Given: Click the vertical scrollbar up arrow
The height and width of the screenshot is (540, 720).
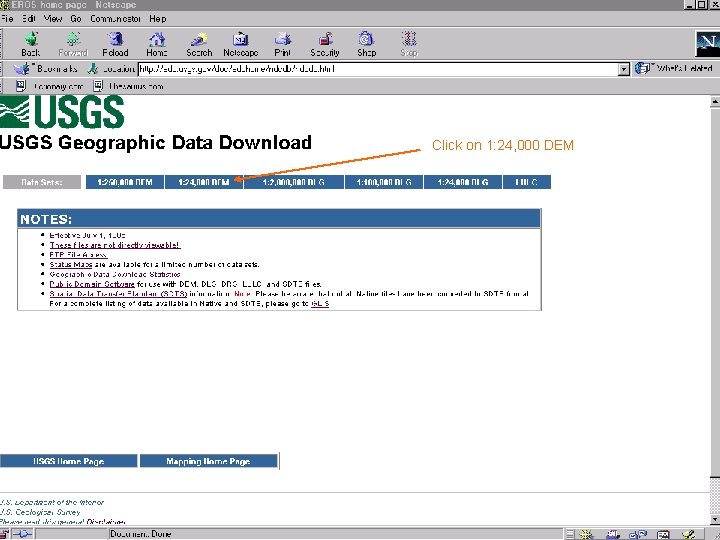Looking at the screenshot, I should click(715, 102).
